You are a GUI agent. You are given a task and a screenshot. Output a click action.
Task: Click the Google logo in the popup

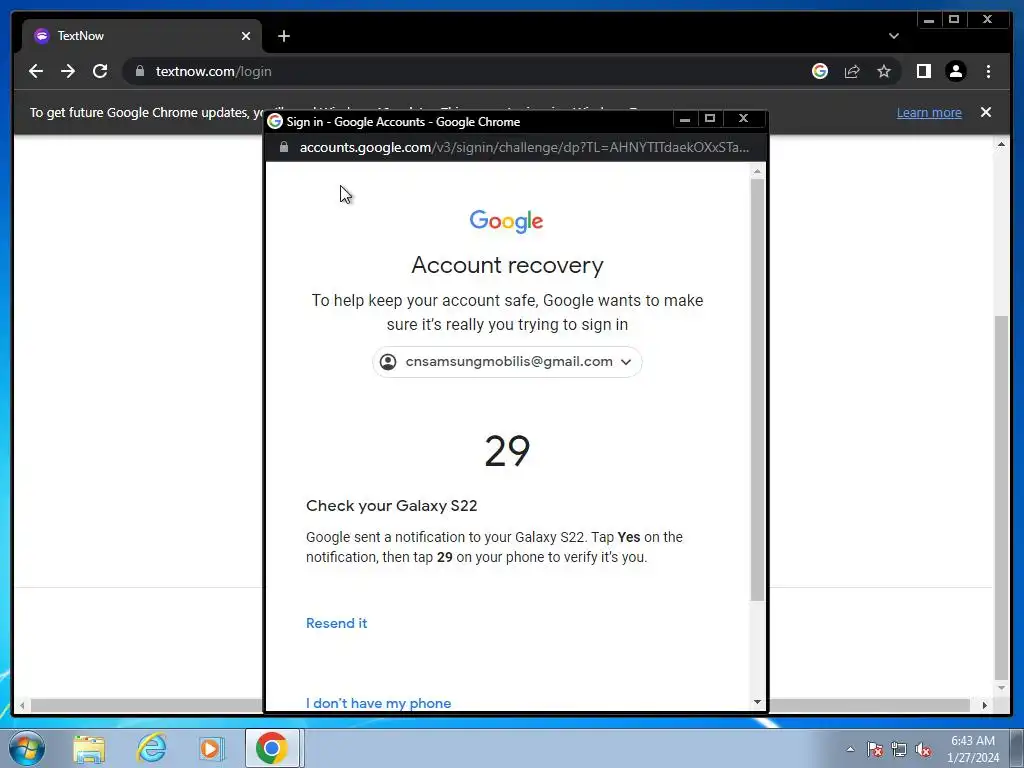point(506,221)
